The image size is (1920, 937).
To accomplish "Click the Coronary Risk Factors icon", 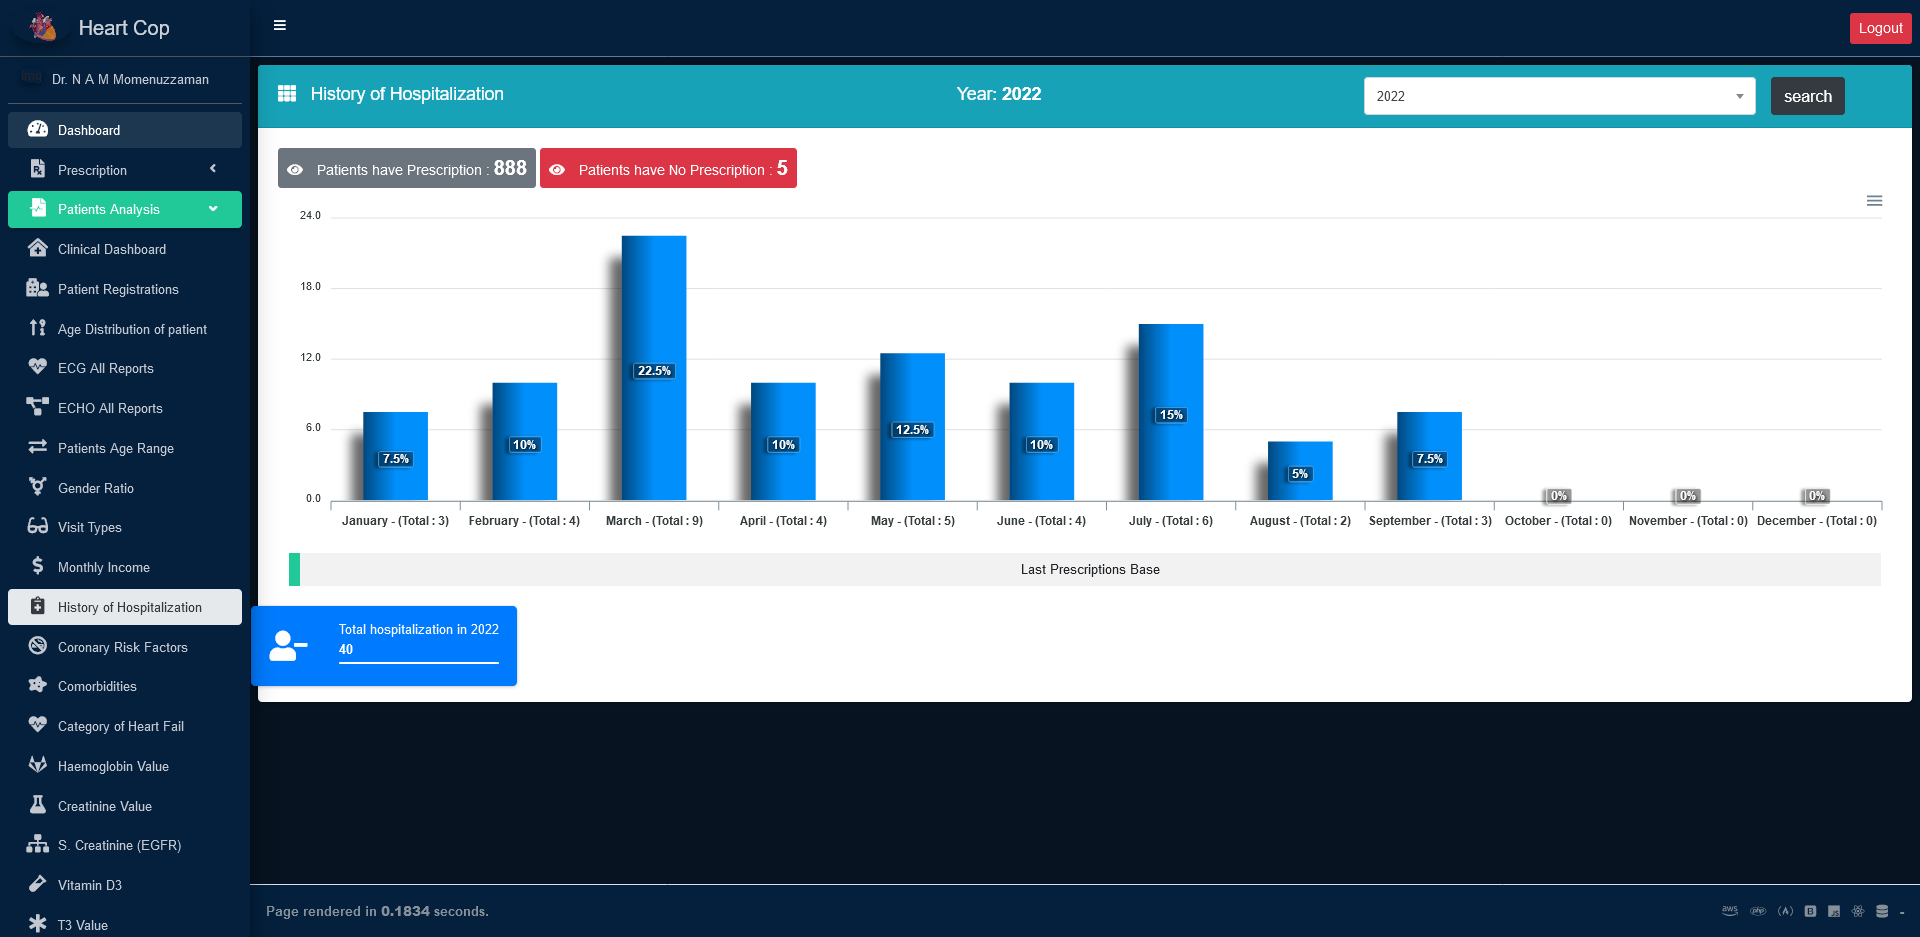I will pyautogui.click(x=38, y=646).
